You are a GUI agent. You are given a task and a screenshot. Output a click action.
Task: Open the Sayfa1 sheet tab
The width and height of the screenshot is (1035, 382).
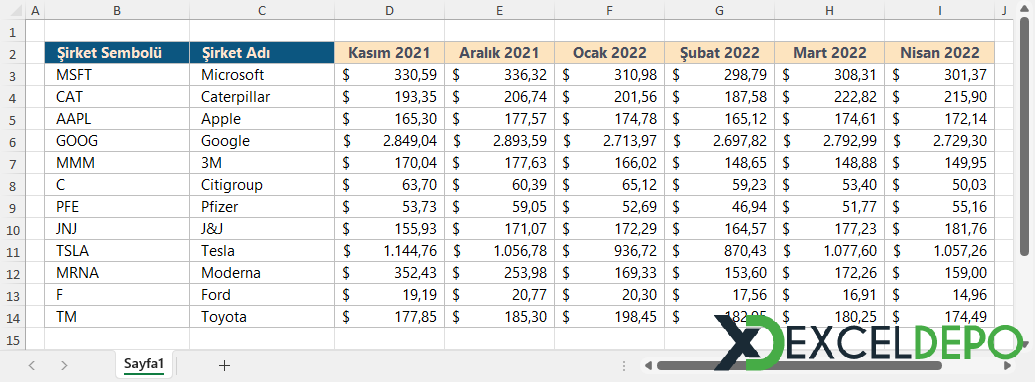coord(144,364)
